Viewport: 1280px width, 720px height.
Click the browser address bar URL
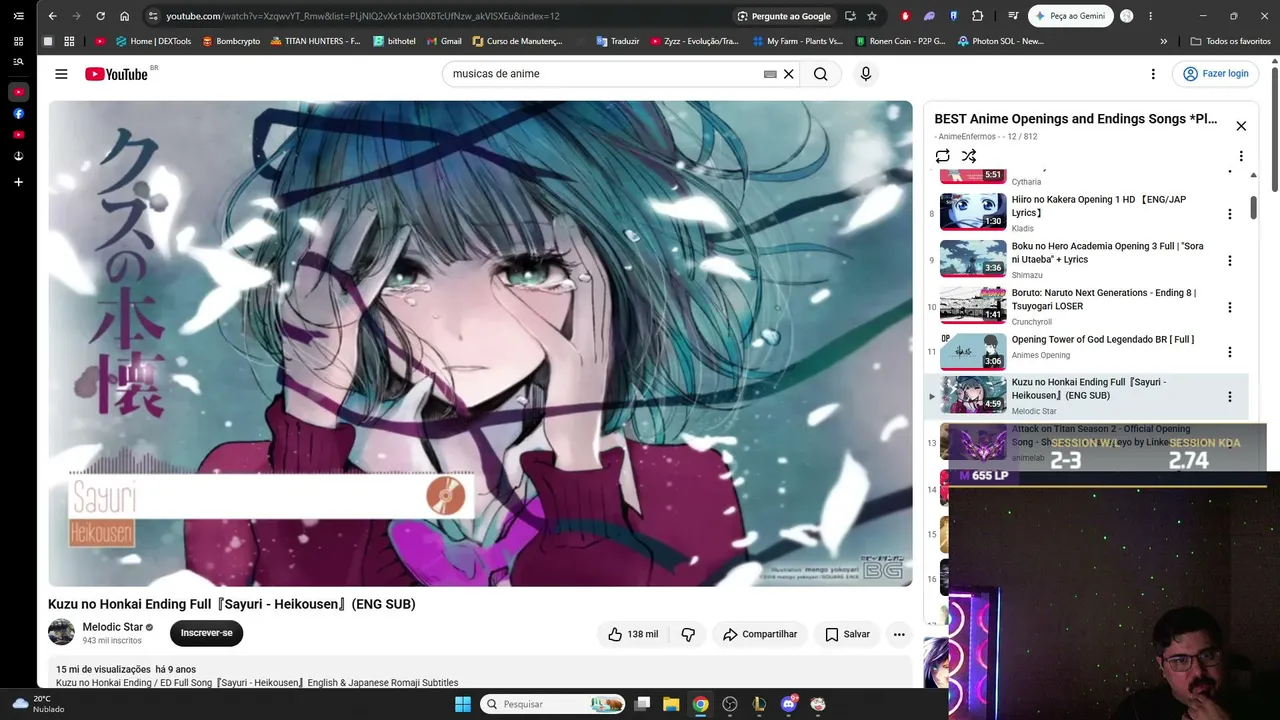tap(363, 16)
